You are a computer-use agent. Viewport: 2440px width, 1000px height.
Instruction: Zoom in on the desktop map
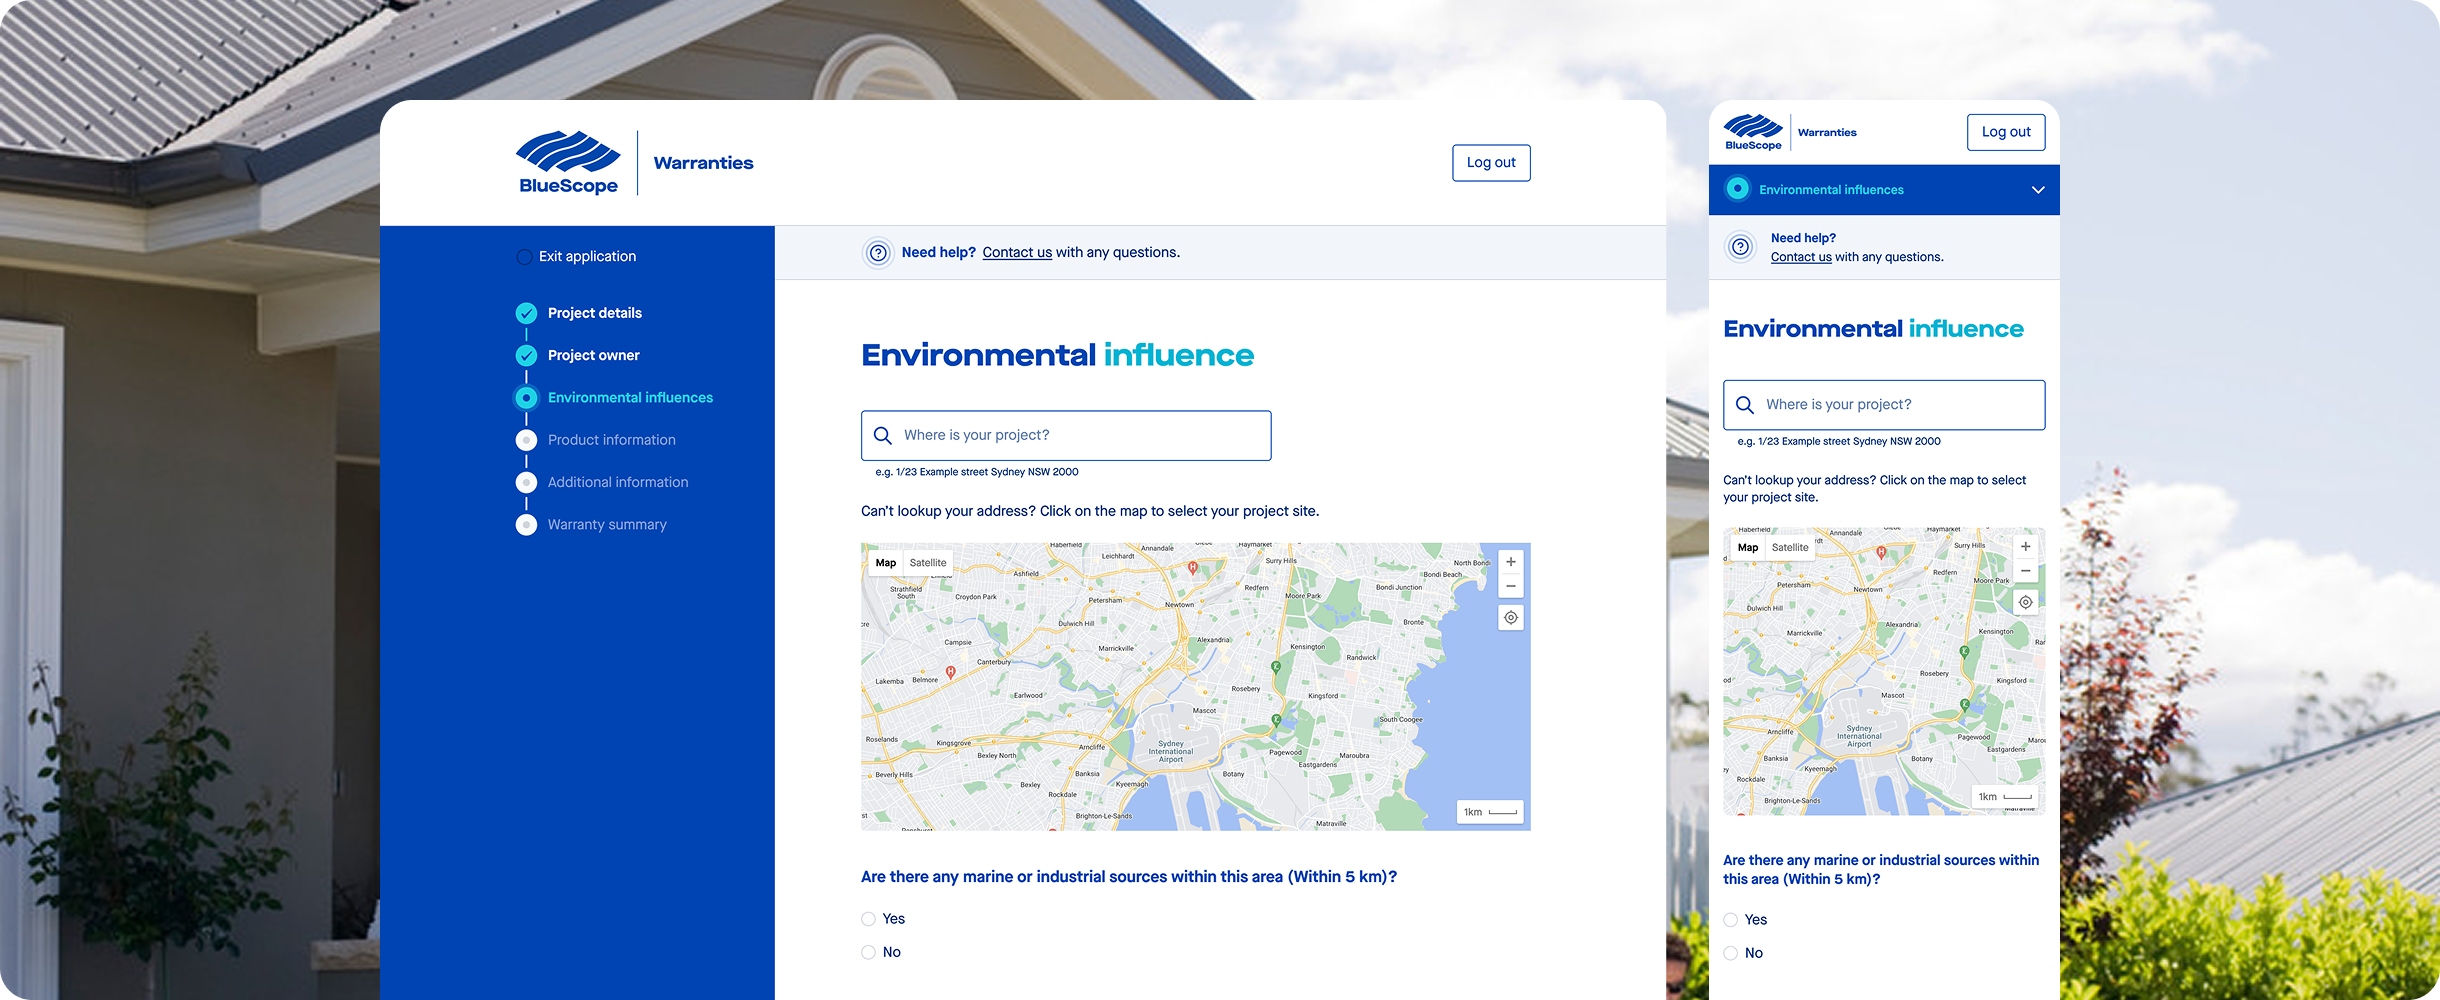coord(1510,562)
